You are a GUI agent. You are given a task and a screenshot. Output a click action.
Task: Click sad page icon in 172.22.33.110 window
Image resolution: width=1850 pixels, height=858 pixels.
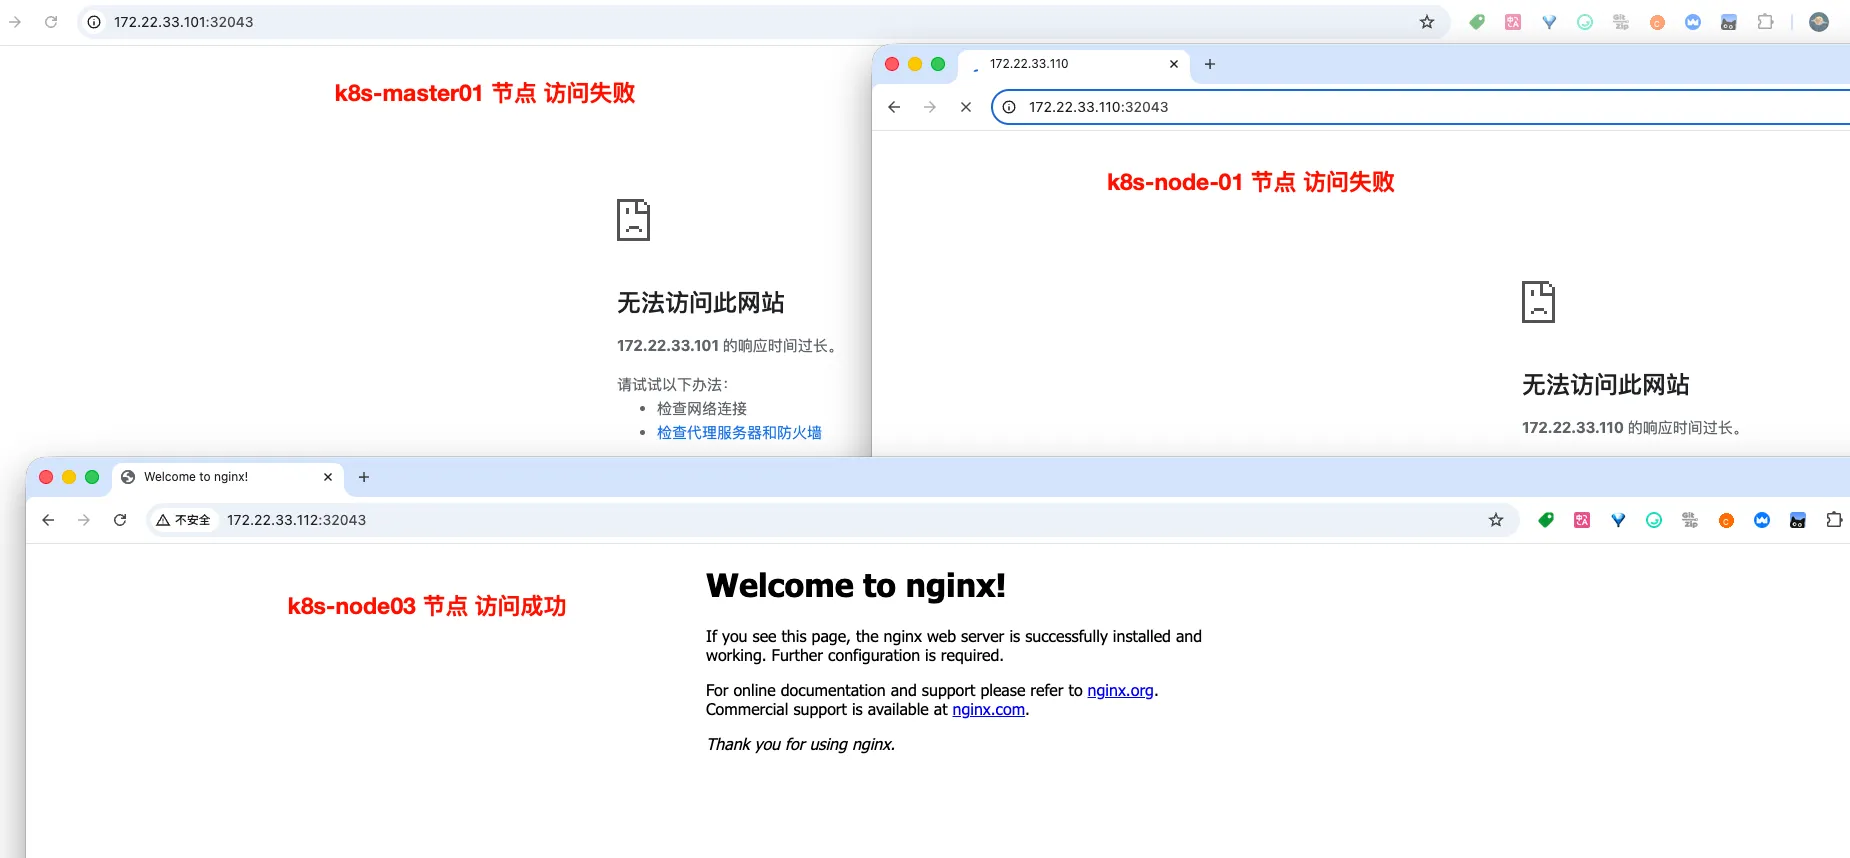[1538, 302]
